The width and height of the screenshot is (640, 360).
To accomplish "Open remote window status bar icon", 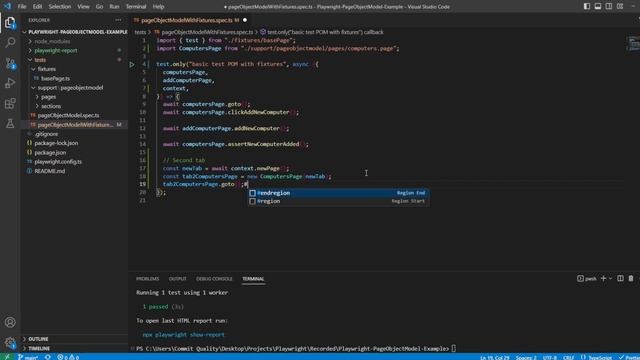I will click(x=7, y=357).
